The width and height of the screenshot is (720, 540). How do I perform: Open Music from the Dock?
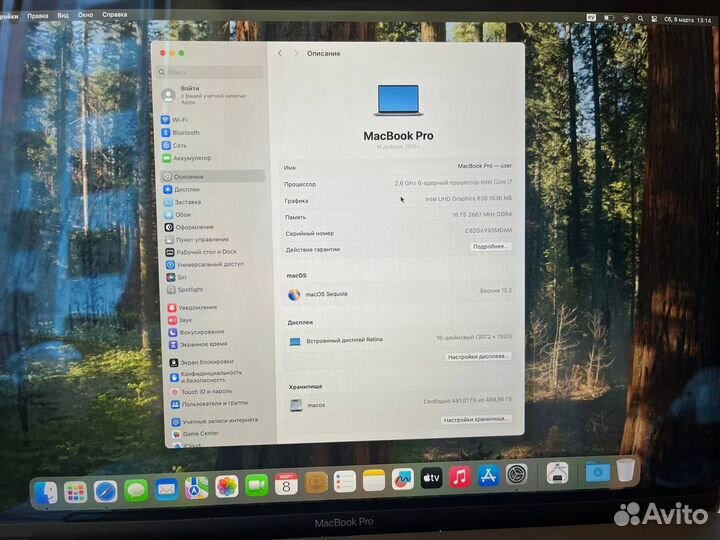click(460, 477)
